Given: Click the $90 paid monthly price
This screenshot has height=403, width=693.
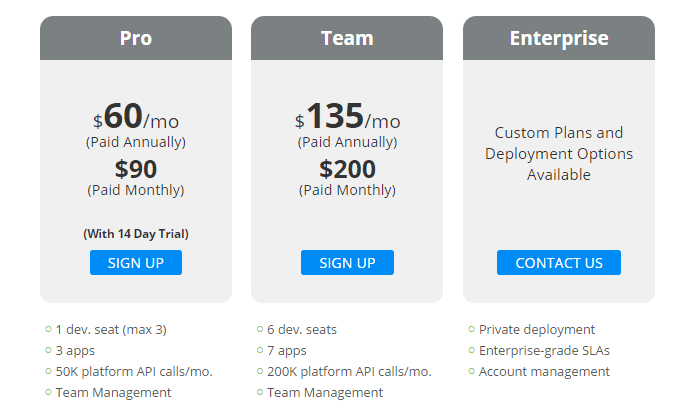Looking at the screenshot, I should [x=136, y=169].
